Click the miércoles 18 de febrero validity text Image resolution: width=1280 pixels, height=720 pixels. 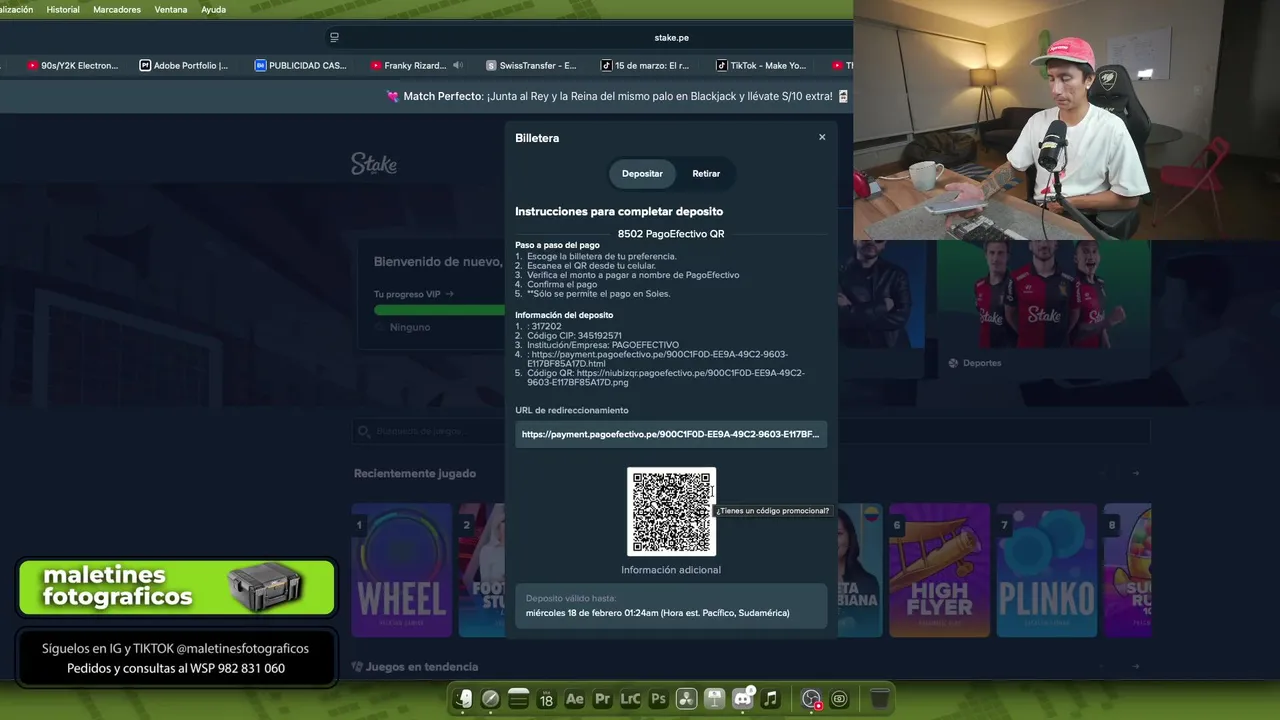coord(657,613)
